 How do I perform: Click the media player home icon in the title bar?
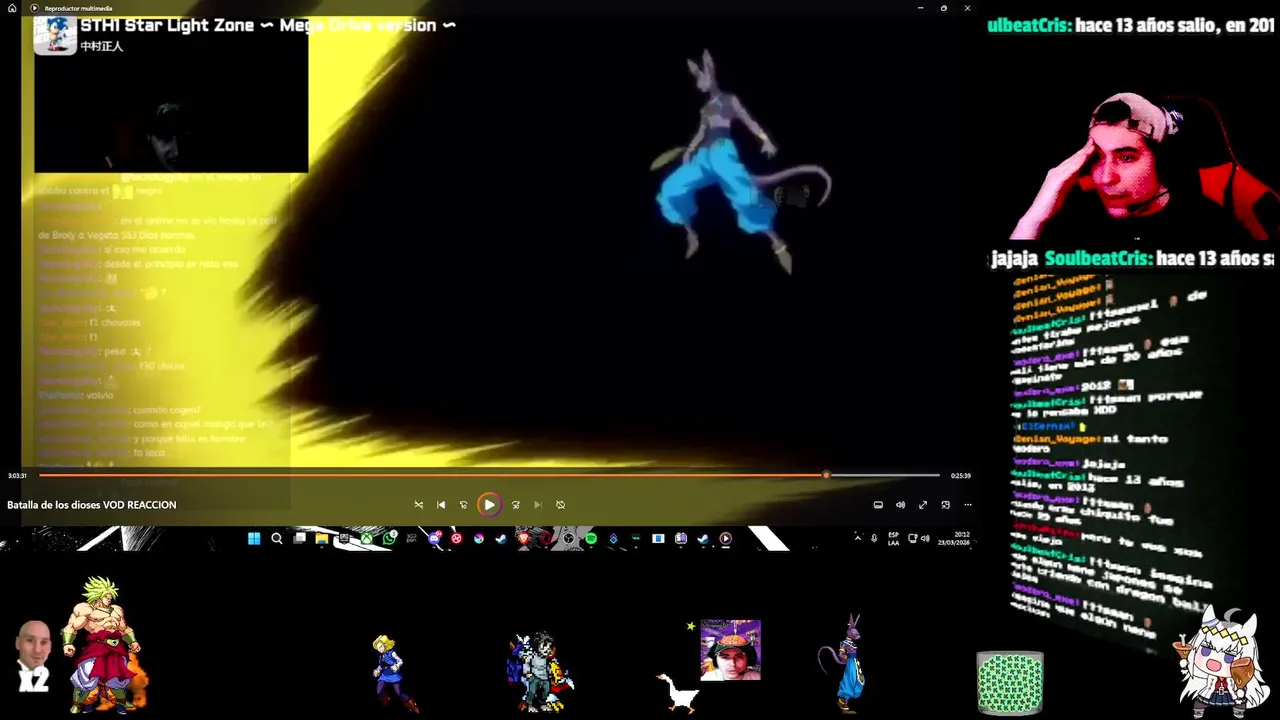click(x=12, y=8)
